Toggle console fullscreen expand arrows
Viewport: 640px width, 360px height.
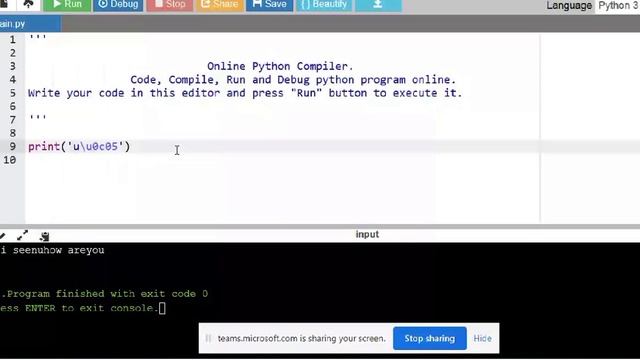[x=22, y=236]
